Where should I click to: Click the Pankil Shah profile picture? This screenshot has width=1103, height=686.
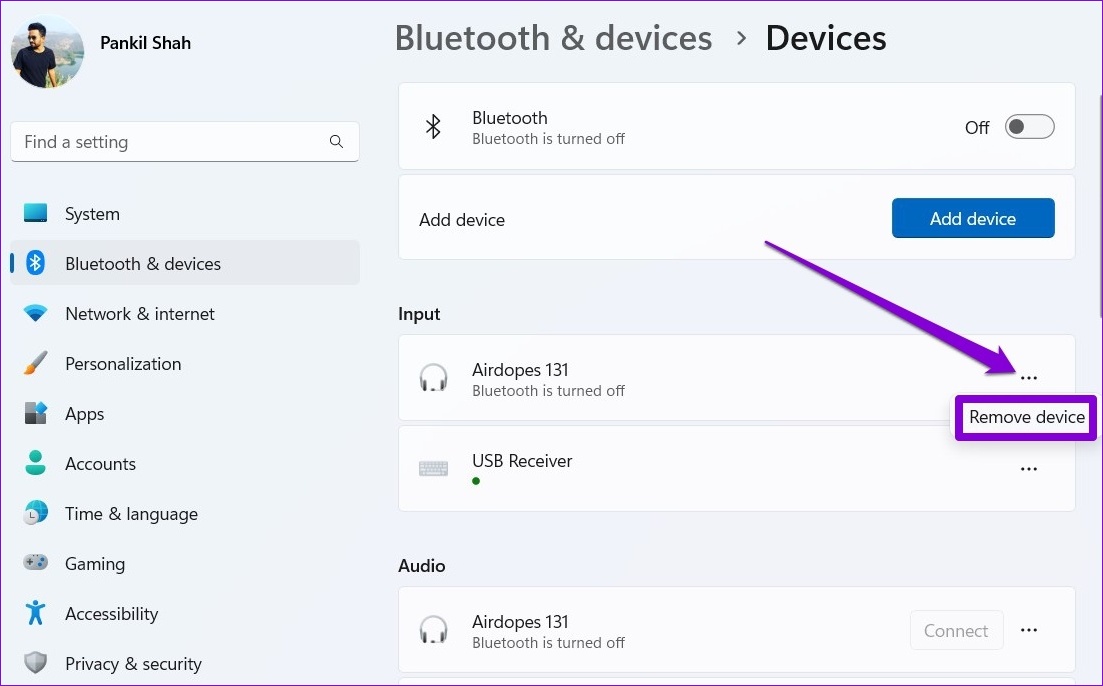pyautogui.click(x=47, y=52)
